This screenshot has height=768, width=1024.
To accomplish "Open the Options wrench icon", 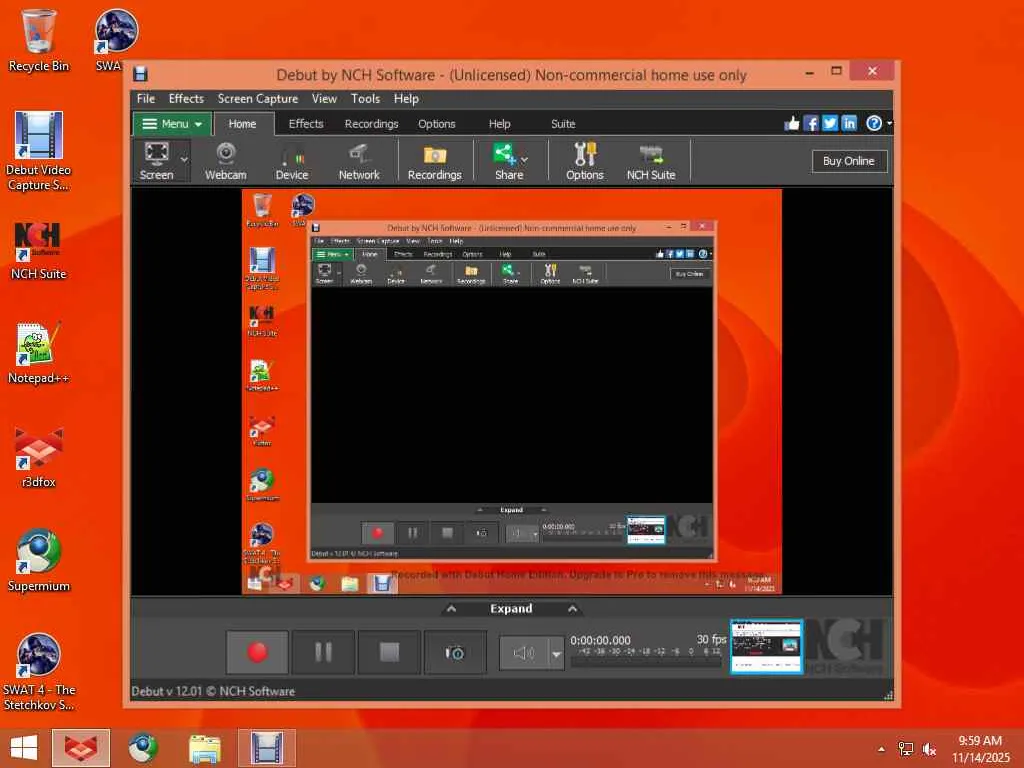I will tap(584, 161).
